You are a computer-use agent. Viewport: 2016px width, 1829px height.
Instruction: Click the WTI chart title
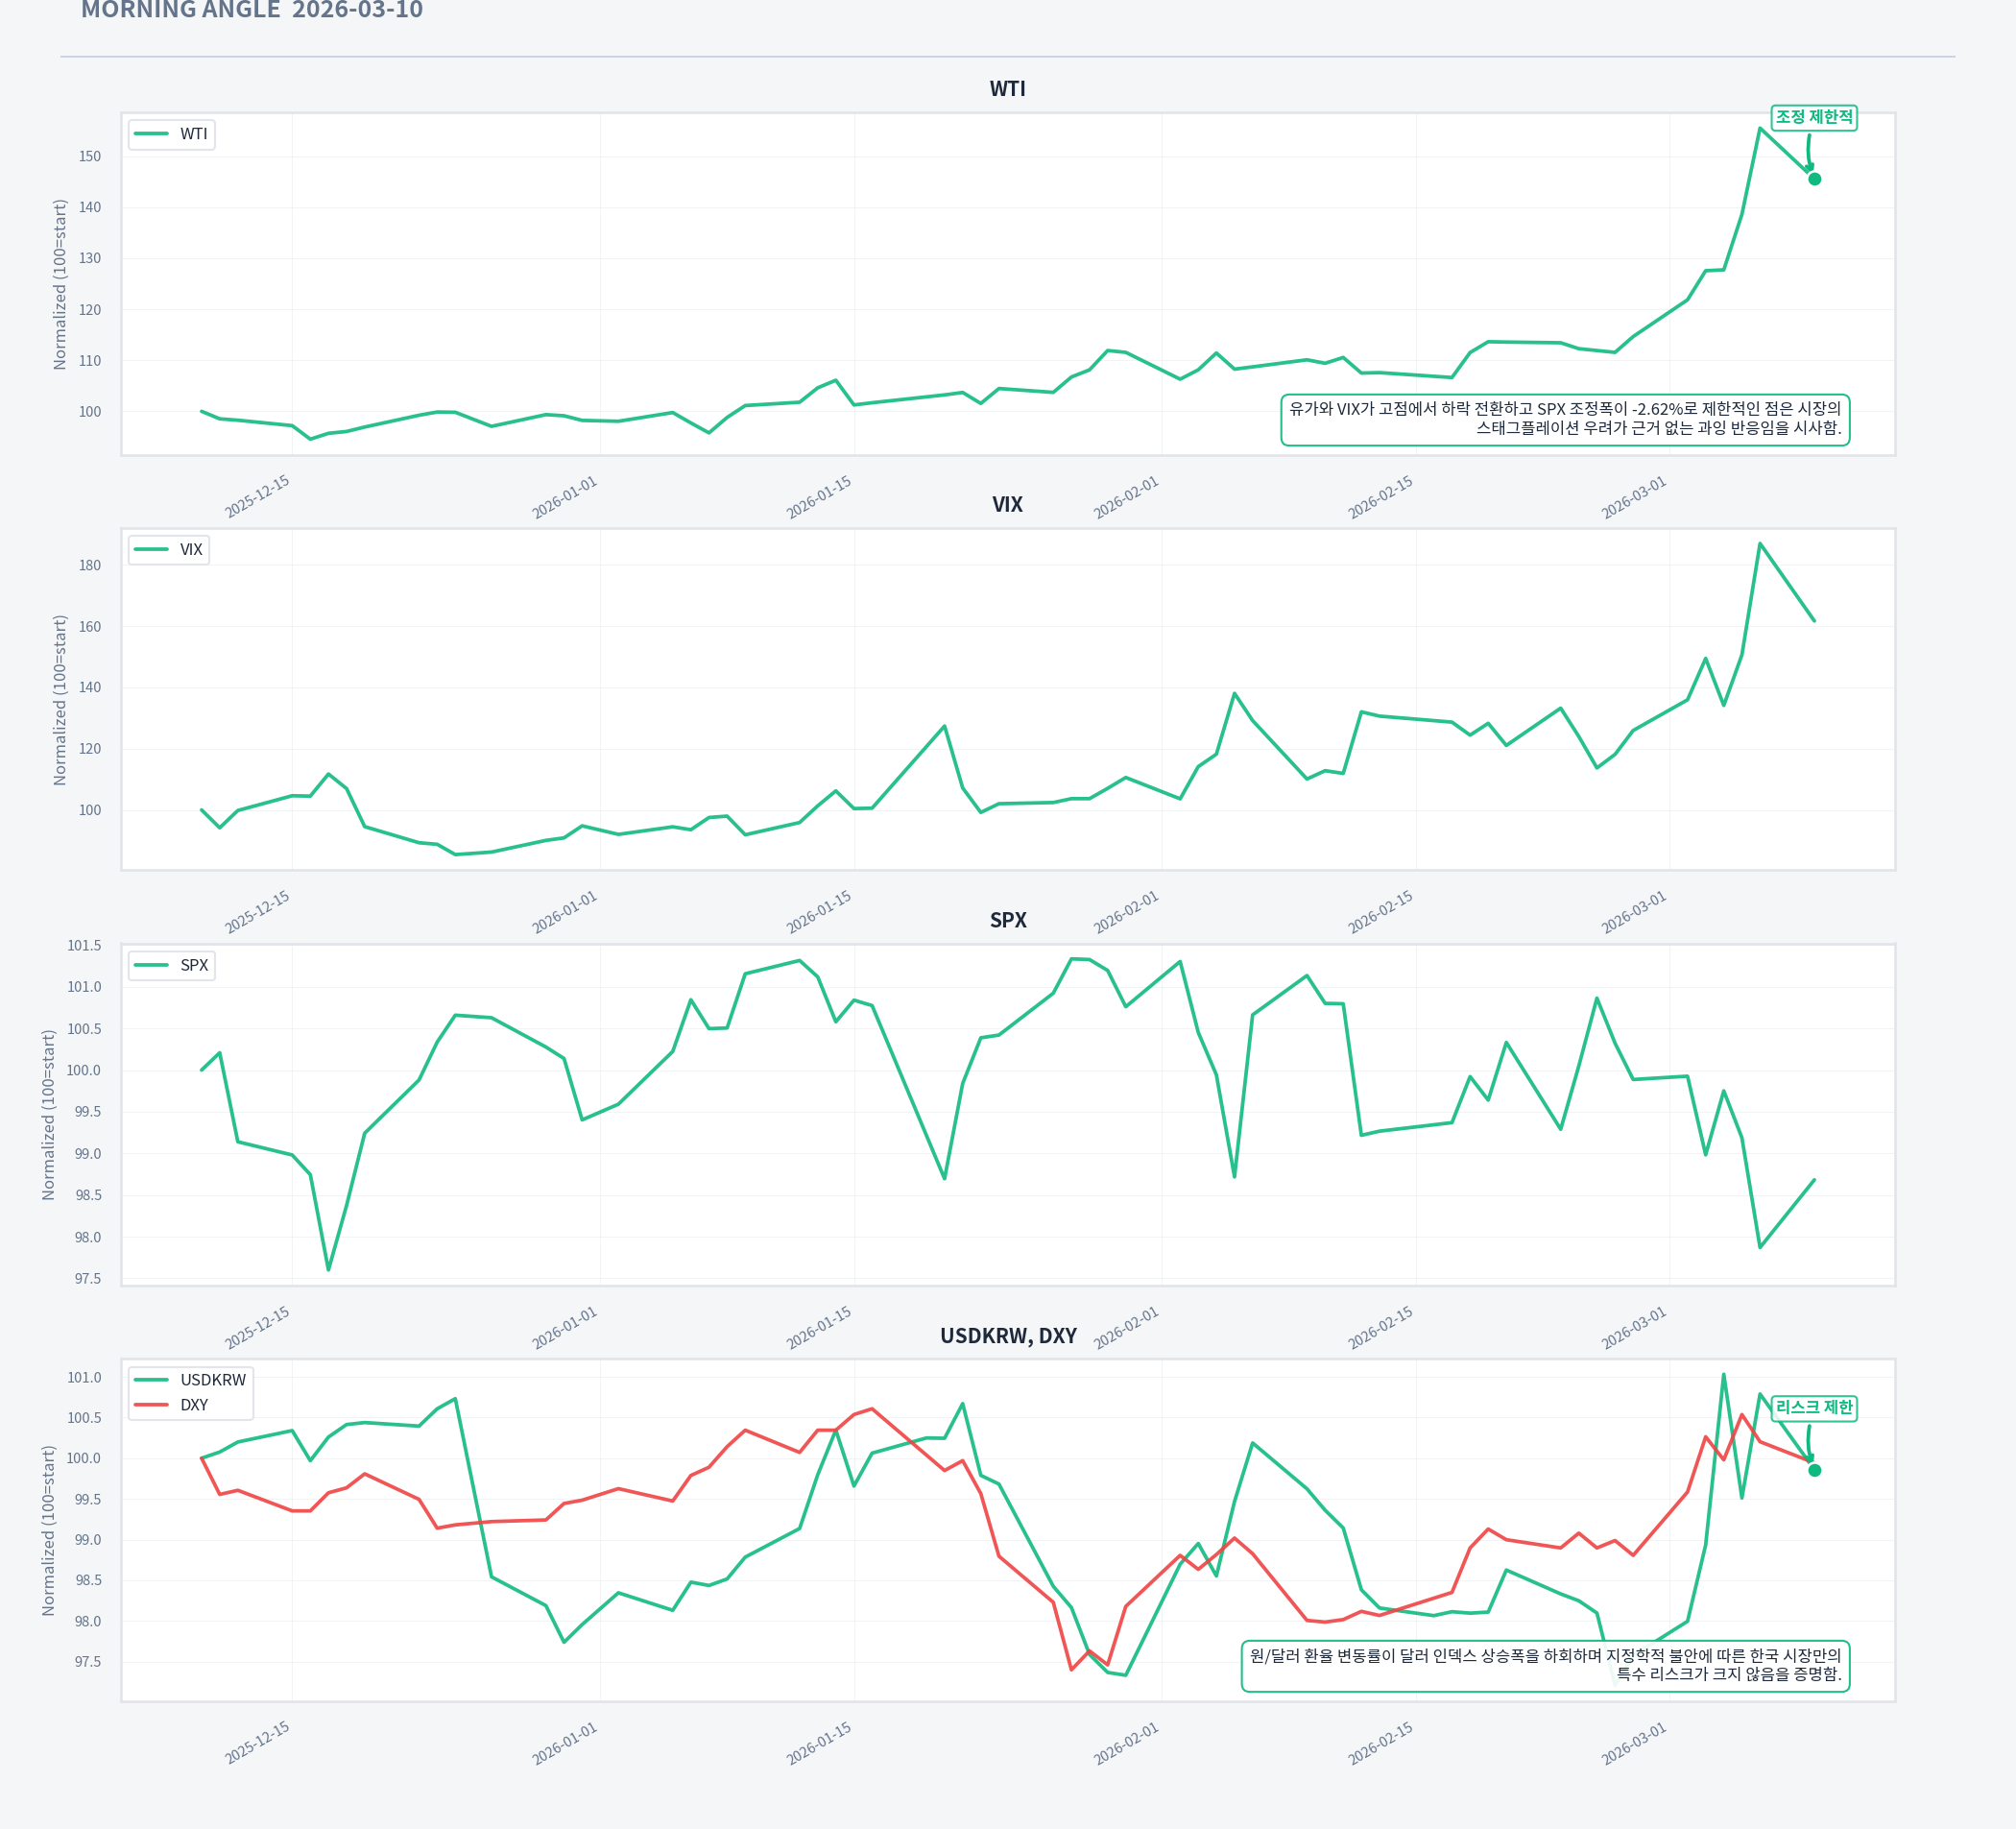[1007, 89]
